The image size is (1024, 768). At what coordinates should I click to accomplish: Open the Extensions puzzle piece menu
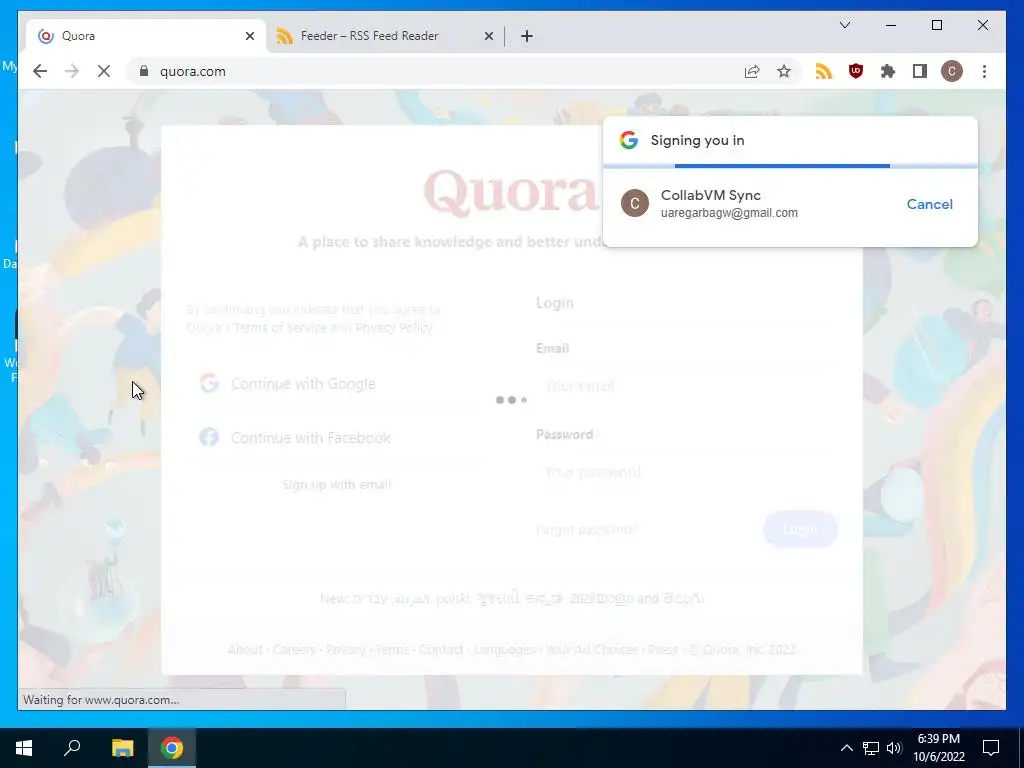click(888, 71)
